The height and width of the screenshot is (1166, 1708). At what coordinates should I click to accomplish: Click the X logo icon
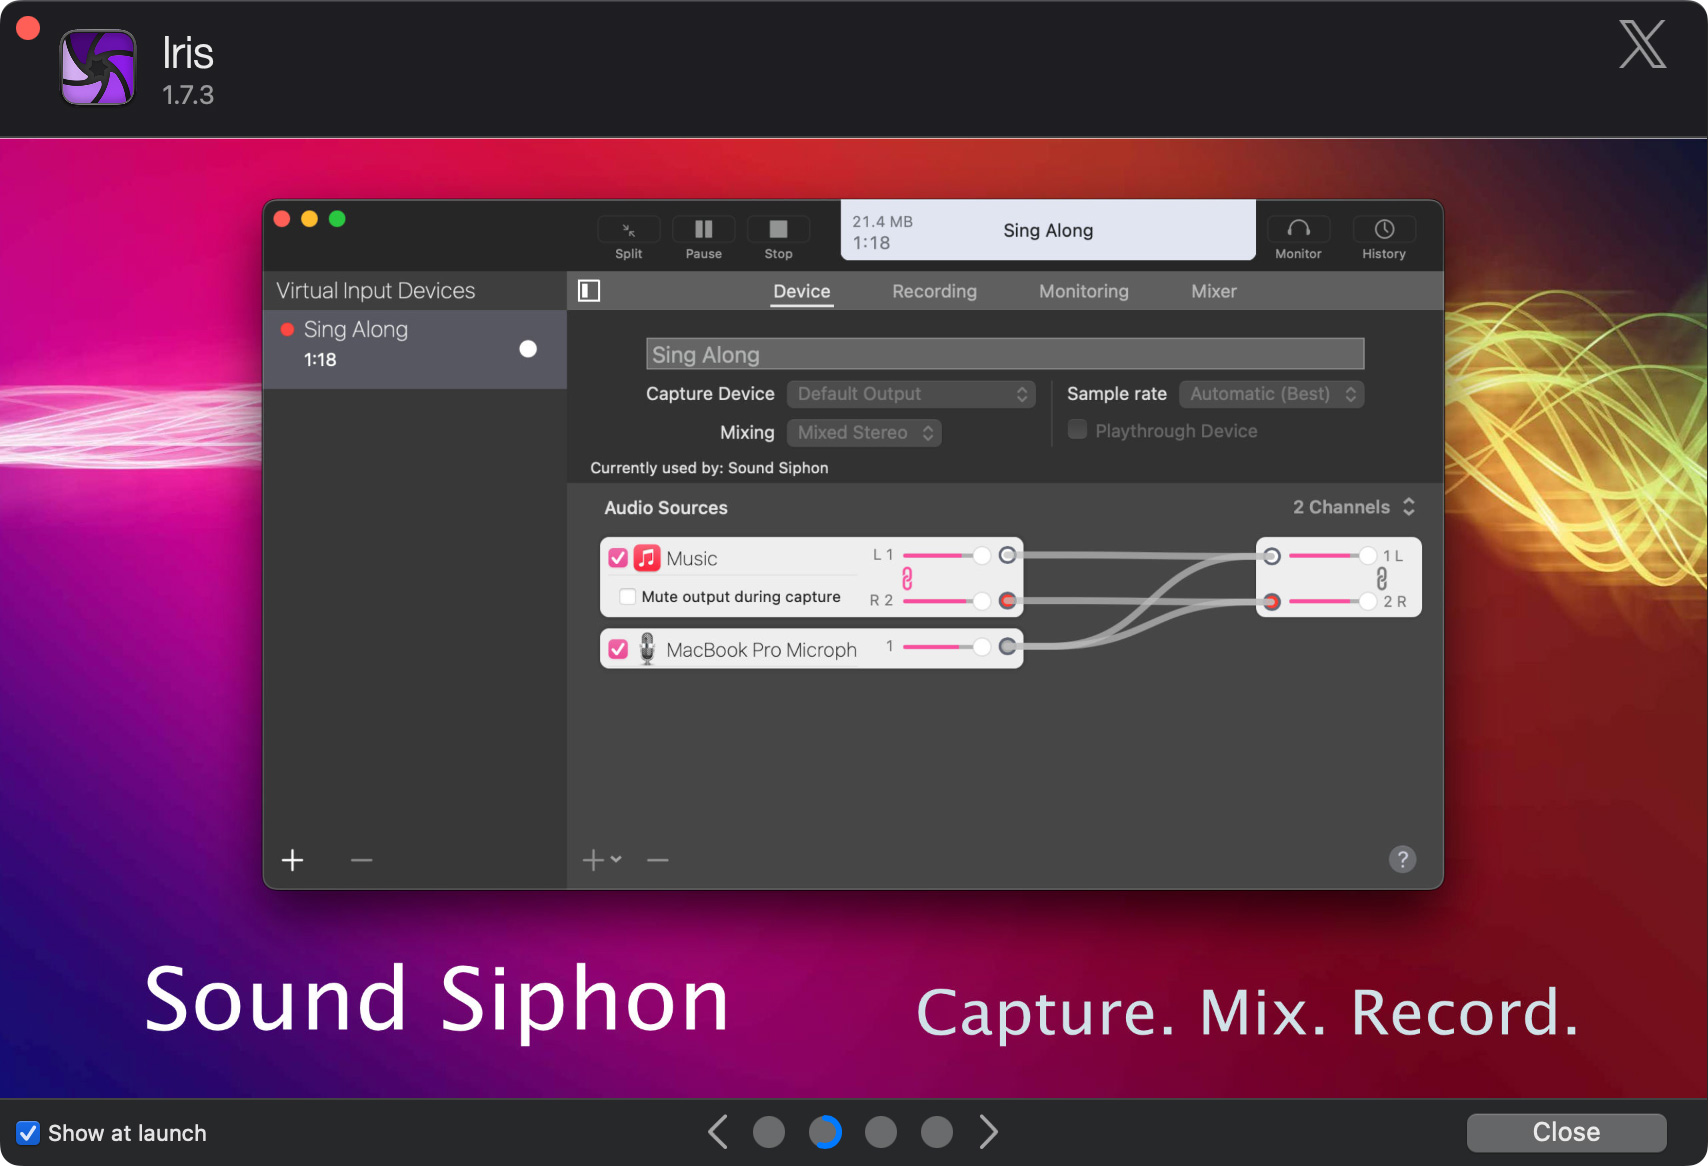(1642, 45)
